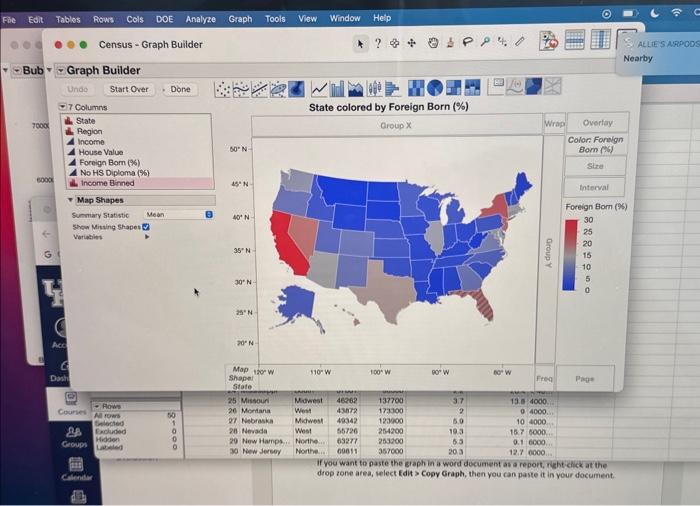The image size is (700, 506).
Task: Select the pencil annotate tool
Action: coord(519,42)
